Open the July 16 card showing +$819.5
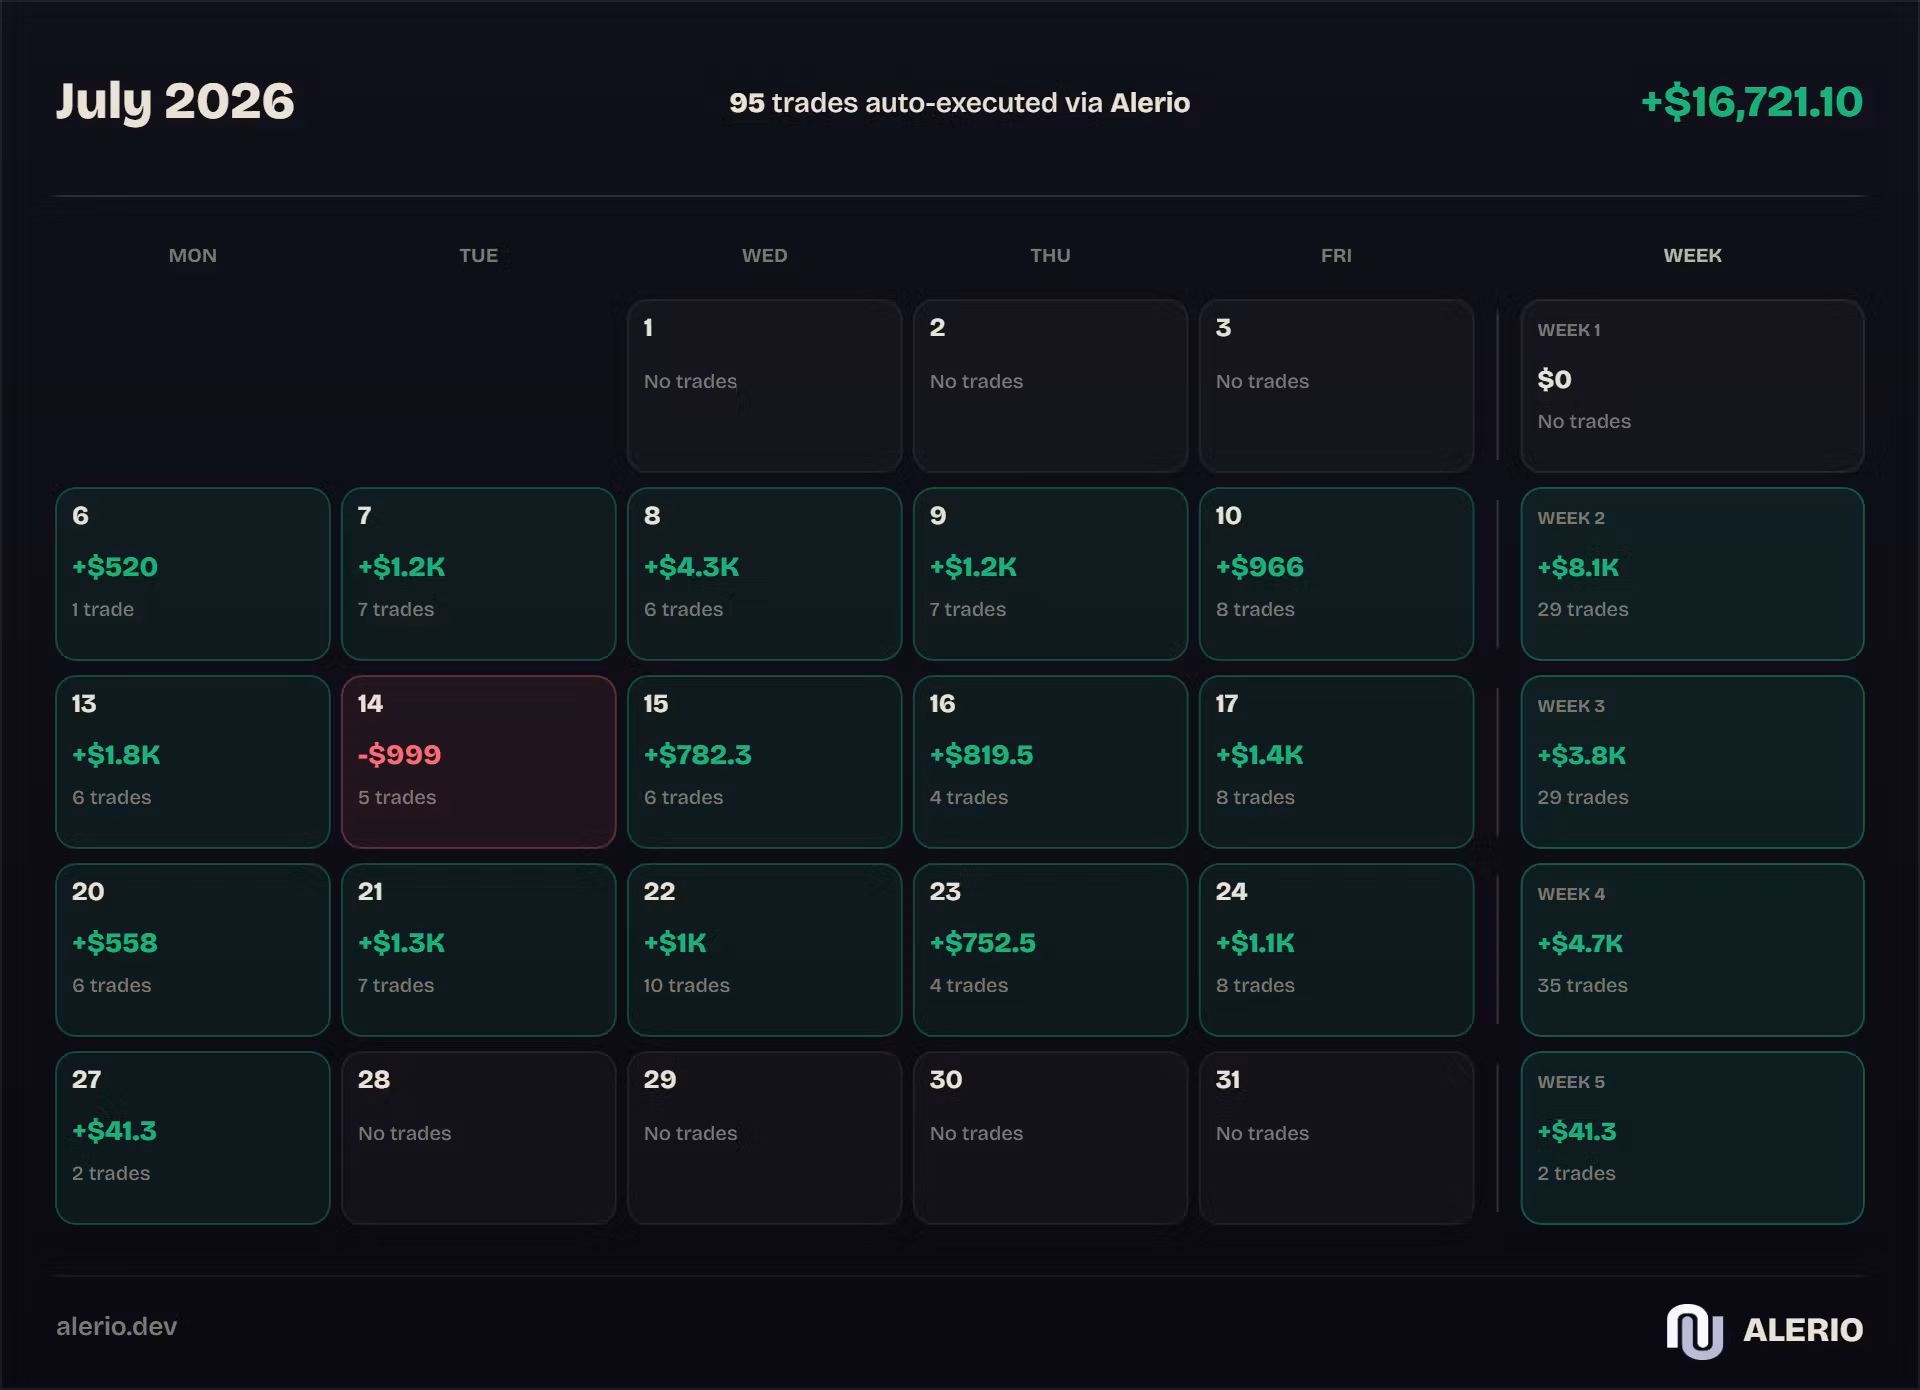 1050,762
